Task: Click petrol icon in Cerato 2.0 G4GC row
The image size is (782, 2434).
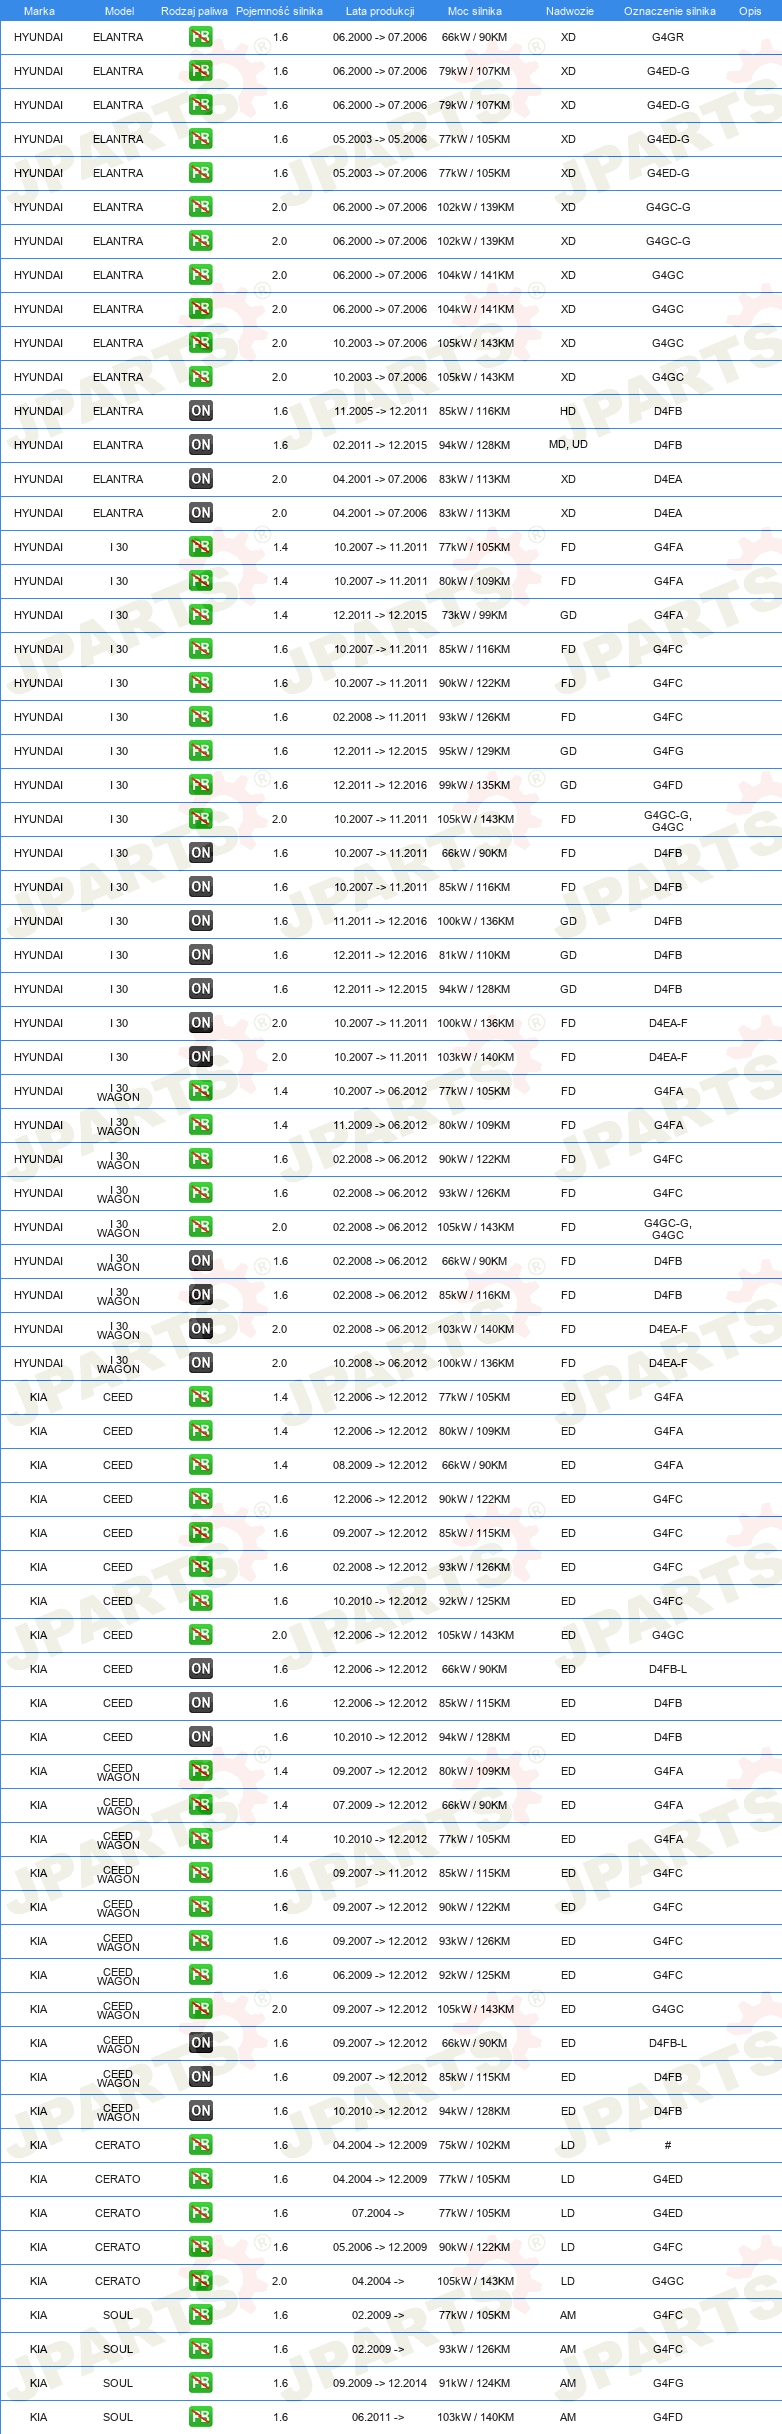Action: point(200,2281)
